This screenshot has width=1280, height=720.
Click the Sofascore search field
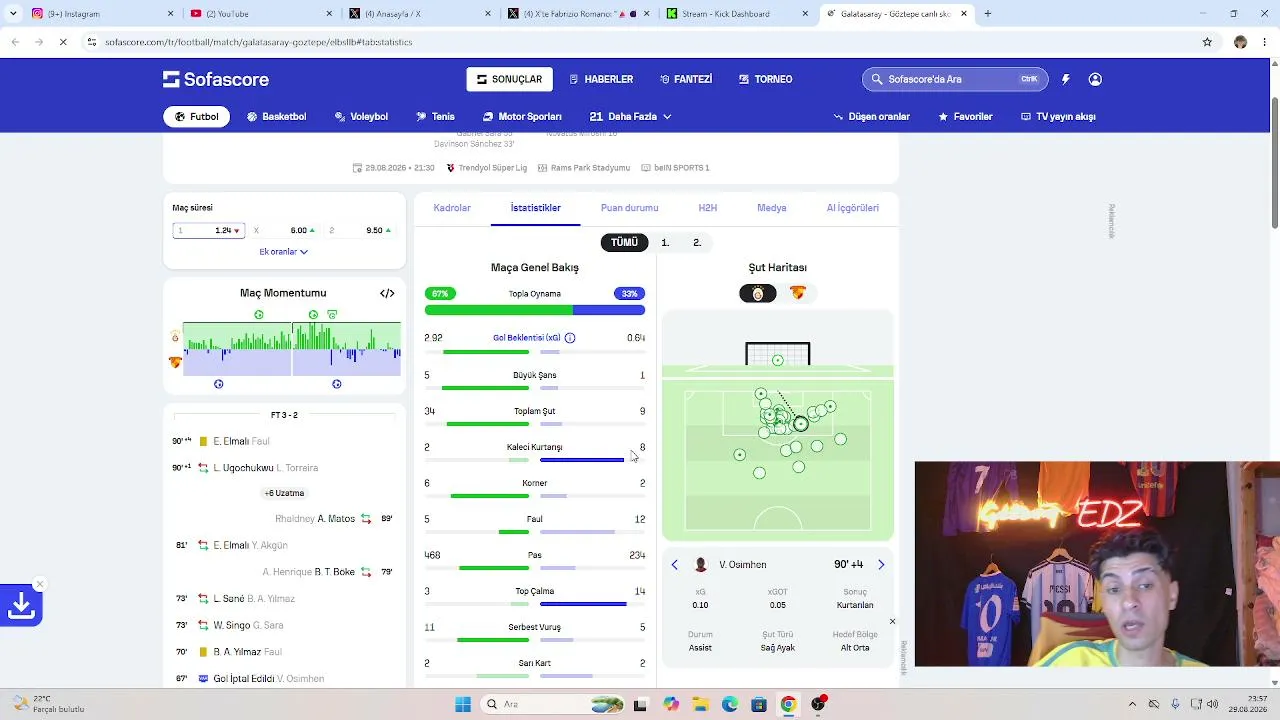(x=955, y=79)
